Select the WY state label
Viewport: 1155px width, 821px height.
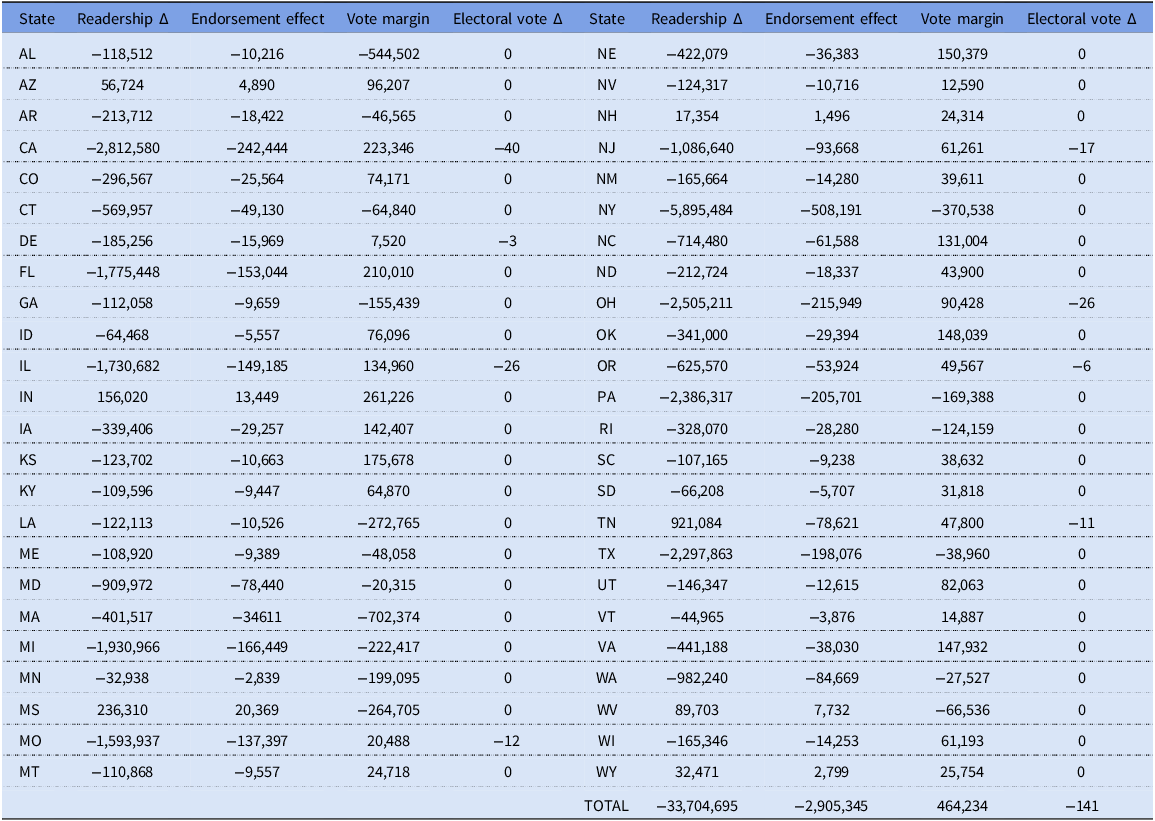point(606,772)
